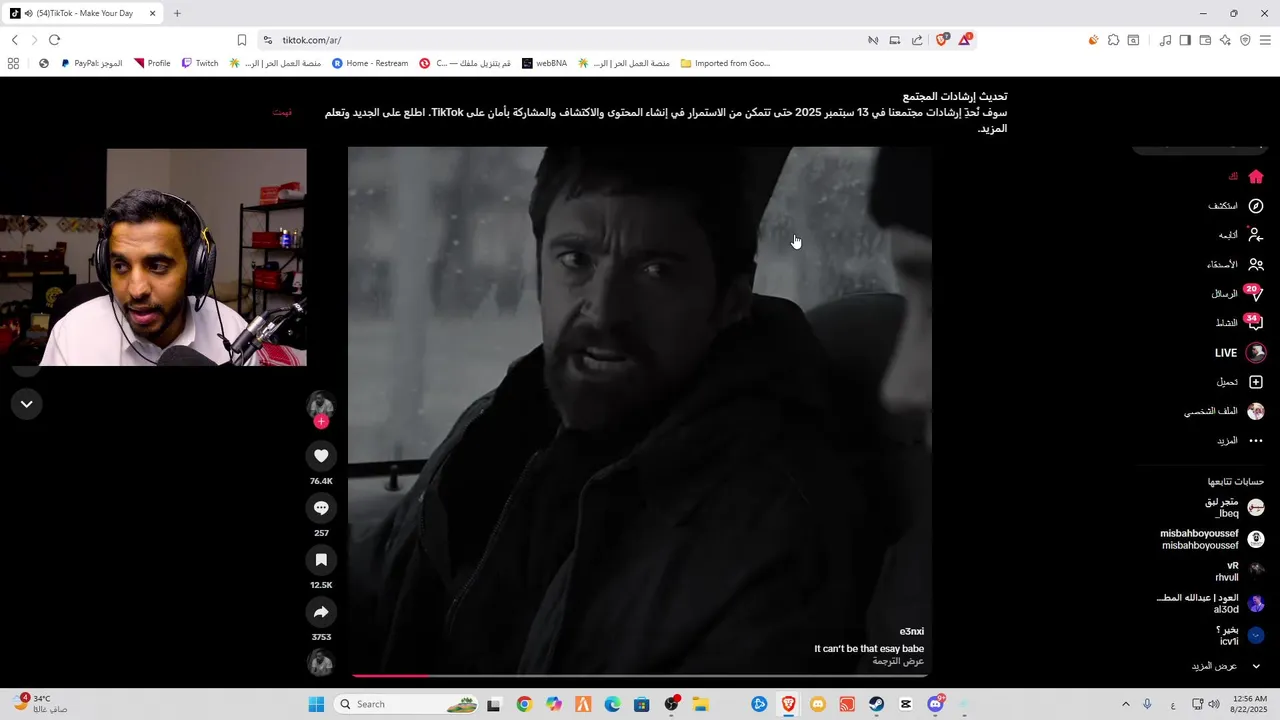
Task: Share the video using the arrow icon
Action: 321,612
